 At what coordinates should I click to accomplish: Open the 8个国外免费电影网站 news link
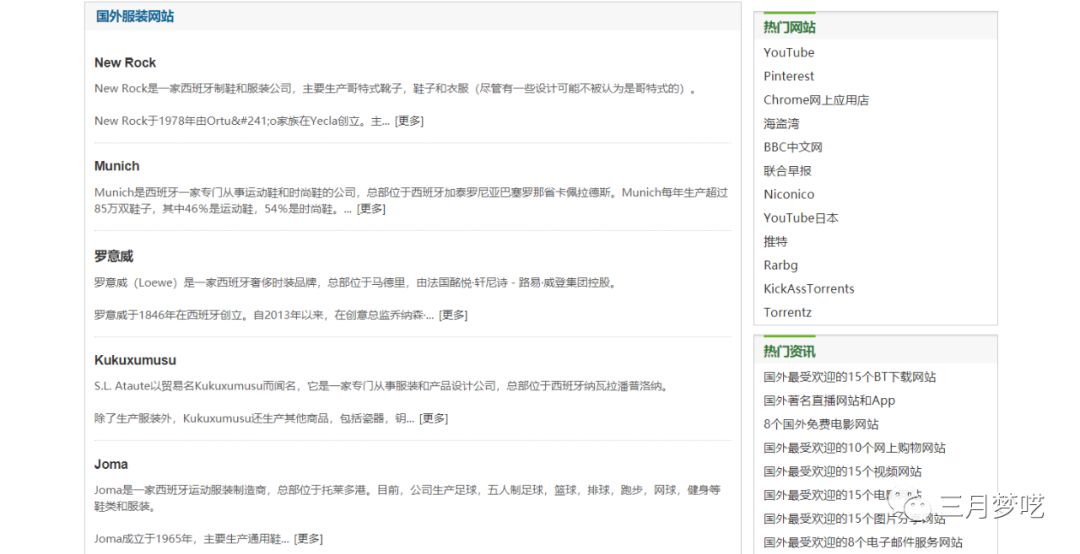[821, 424]
